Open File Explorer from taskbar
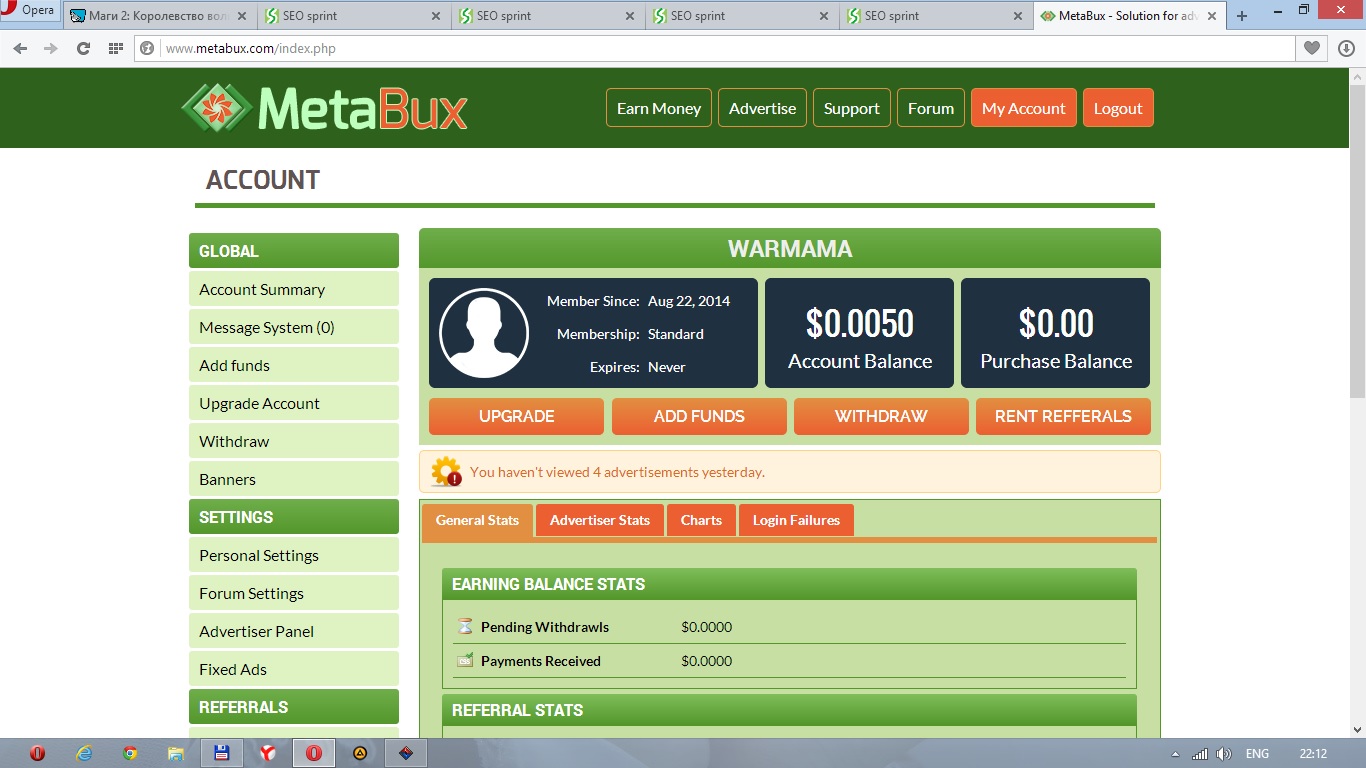This screenshot has height=768, width=1366. pyautogui.click(x=176, y=754)
